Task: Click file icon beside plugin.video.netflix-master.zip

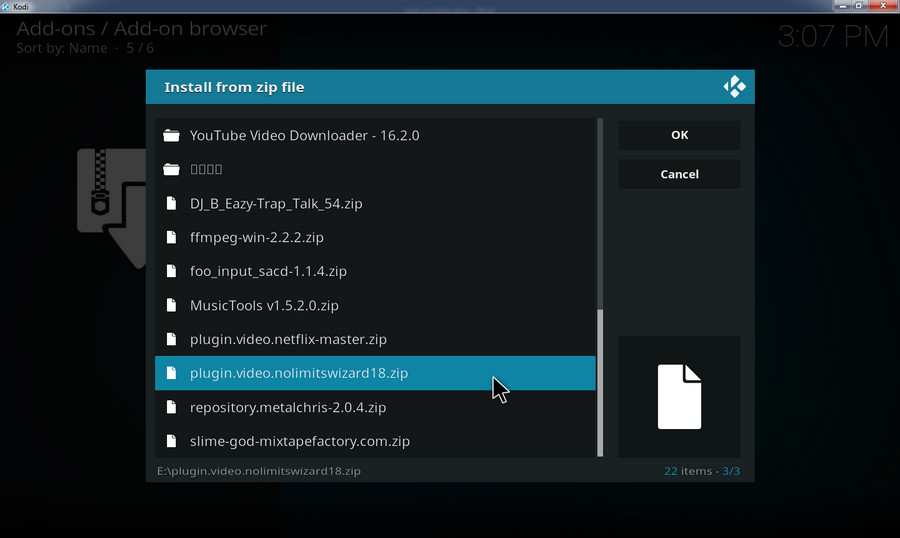Action: 171,339
